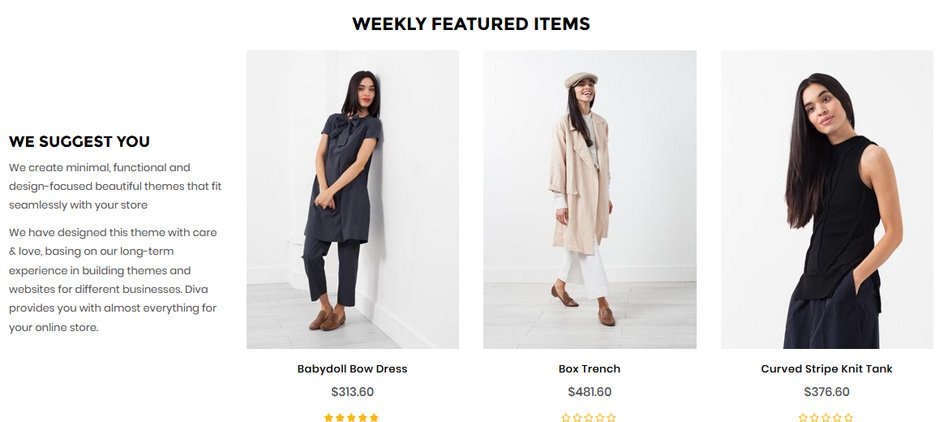This screenshot has width=944, height=422.
Task: Open the Box Trench product title link
Action: 589,369
